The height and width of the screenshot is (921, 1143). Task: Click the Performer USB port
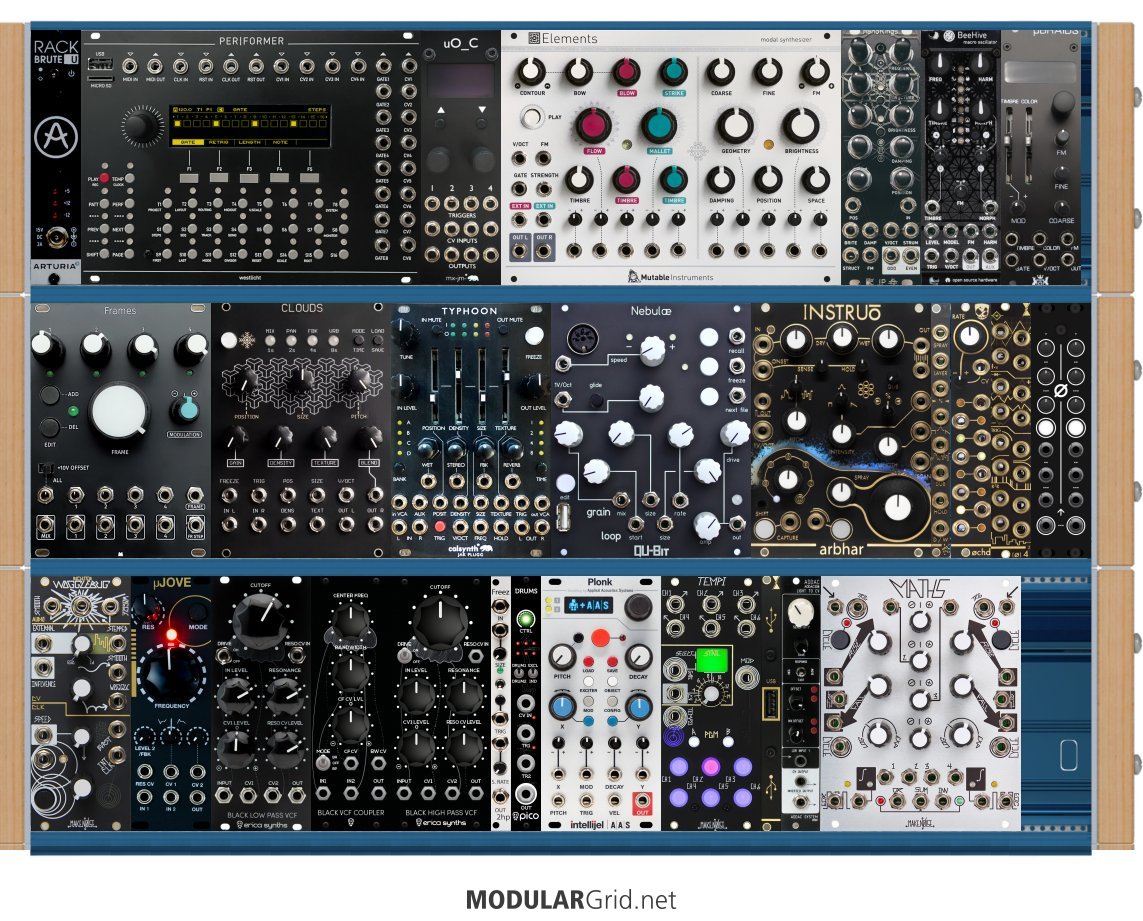[x=100, y=64]
